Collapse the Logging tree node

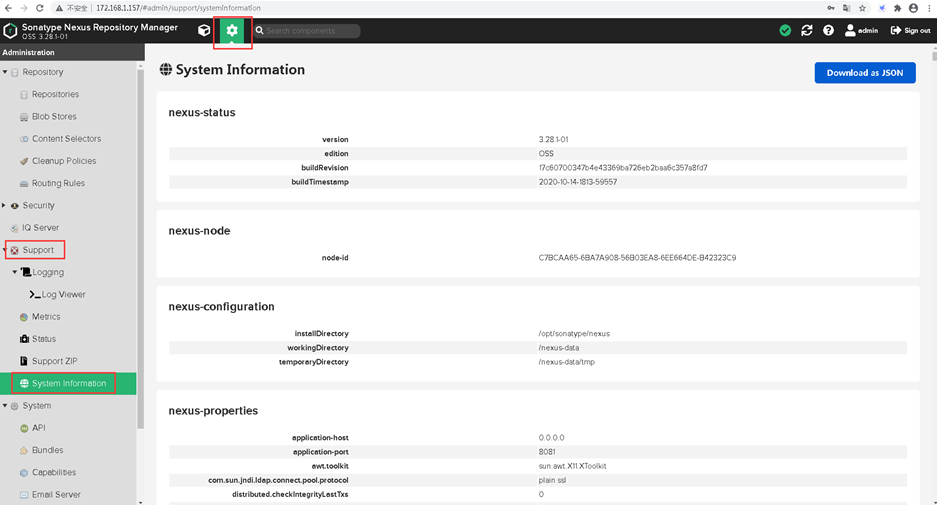[15, 272]
